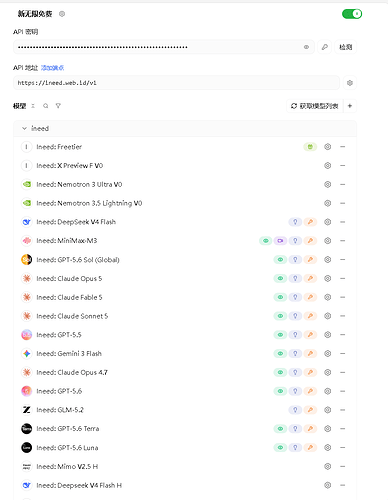Image resolution: width=388 pixels, height=500 pixels.
Task: Remove GPT-5.6 Luna model
Action: point(342,447)
